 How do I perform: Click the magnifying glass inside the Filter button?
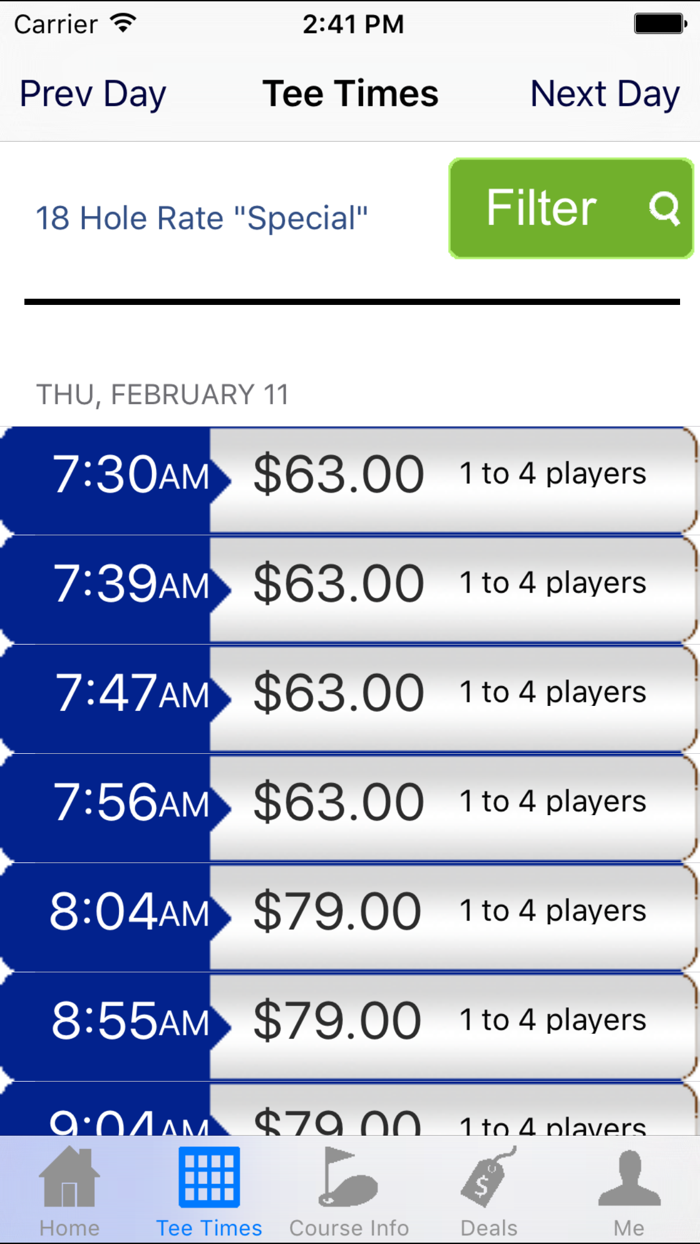tap(663, 209)
